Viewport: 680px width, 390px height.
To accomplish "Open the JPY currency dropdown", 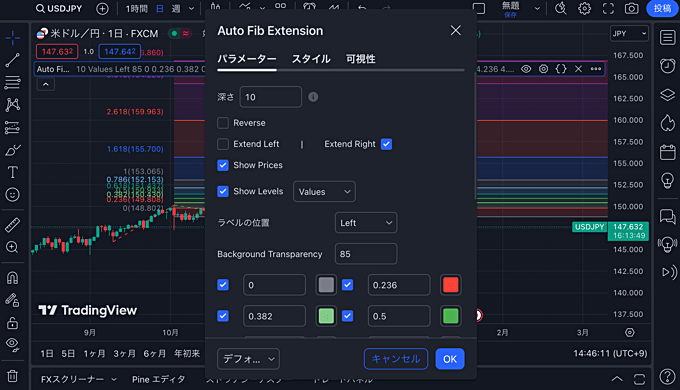I will (x=629, y=33).
